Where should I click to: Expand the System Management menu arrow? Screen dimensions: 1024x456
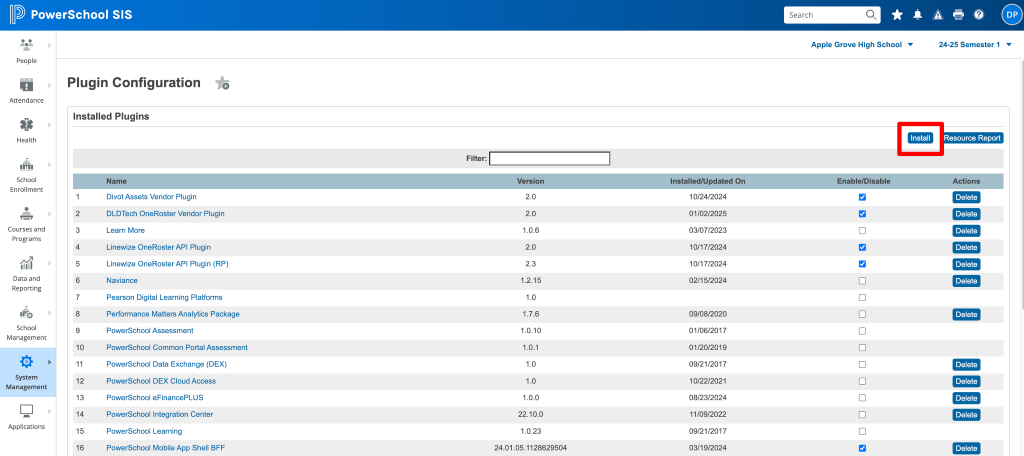tap(50, 361)
